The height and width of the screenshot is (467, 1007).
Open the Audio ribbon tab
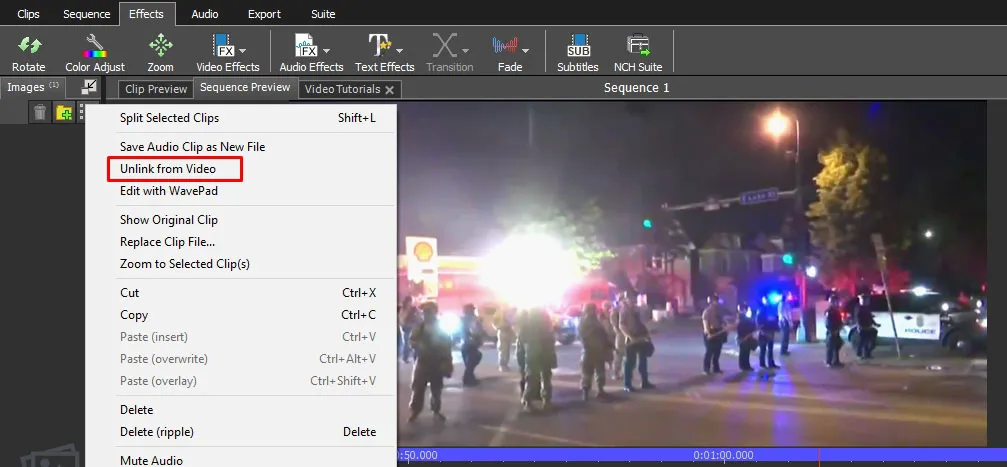(x=205, y=14)
